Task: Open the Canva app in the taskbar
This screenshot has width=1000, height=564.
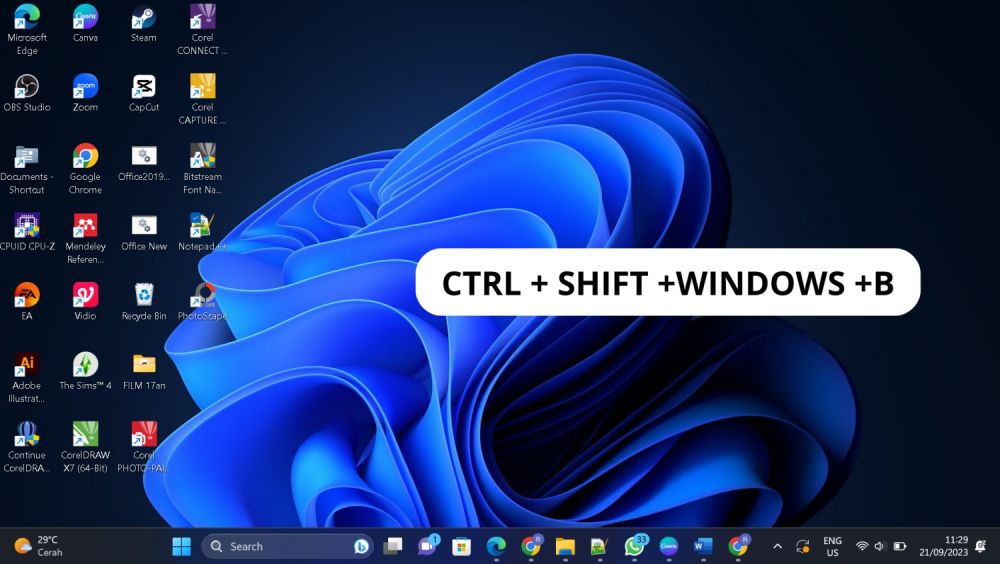Action: 668,546
